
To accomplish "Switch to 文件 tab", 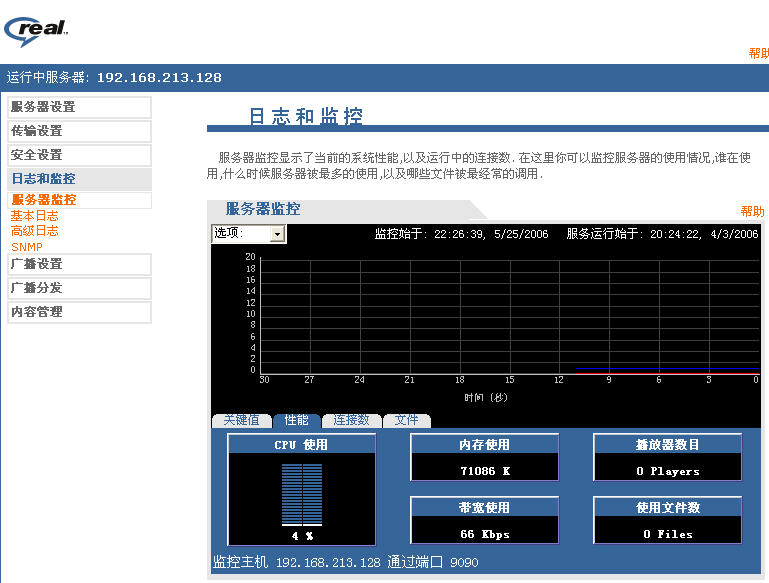I will [407, 420].
